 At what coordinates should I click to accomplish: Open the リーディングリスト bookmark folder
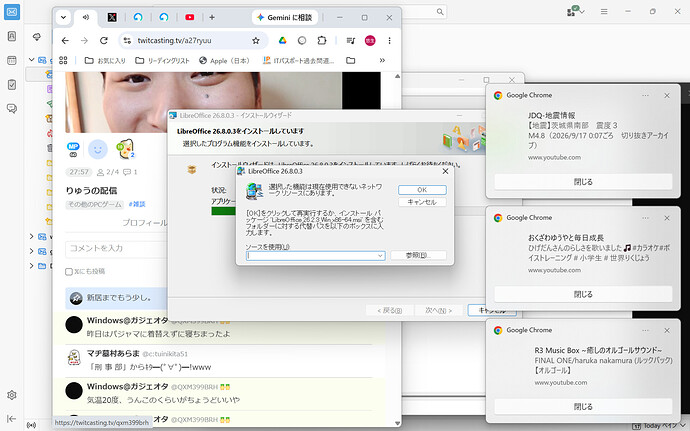[x=162, y=60]
